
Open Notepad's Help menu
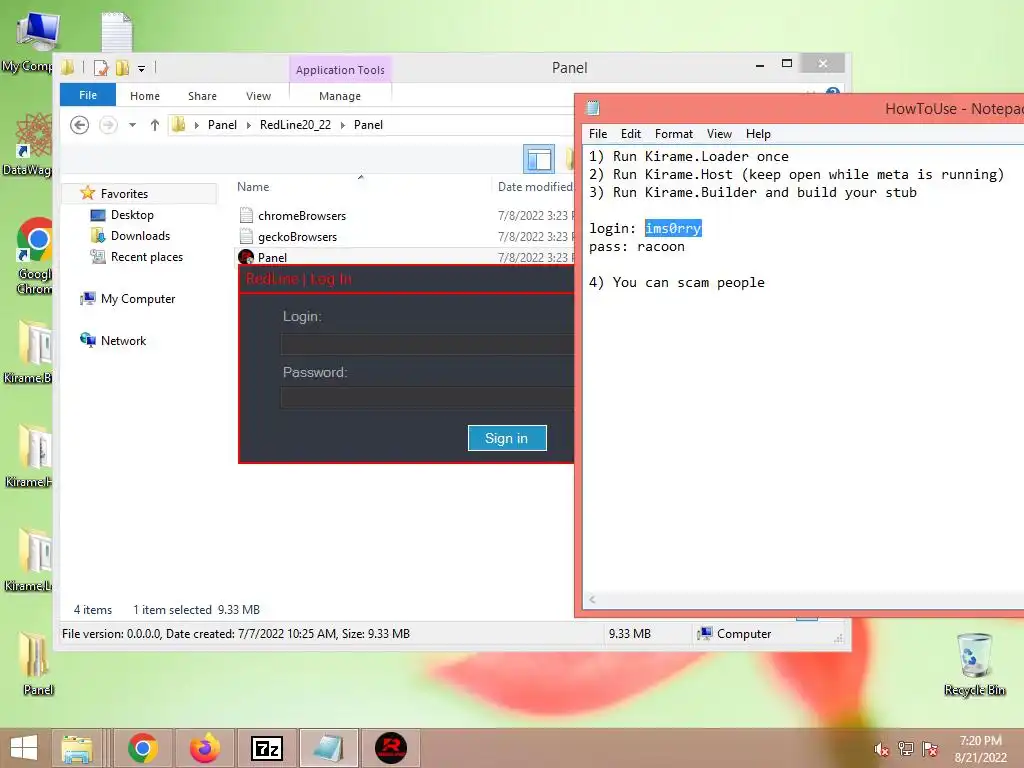tap(758, 134)
